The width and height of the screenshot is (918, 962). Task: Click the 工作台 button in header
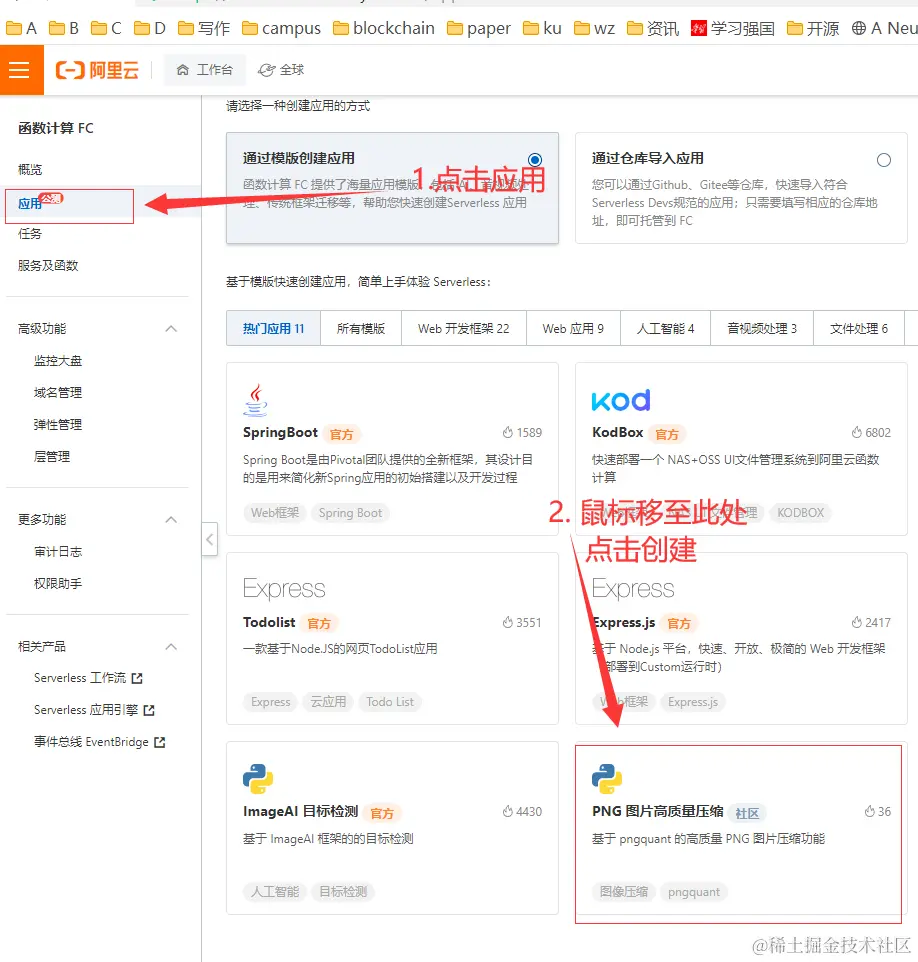click(205, 70)
